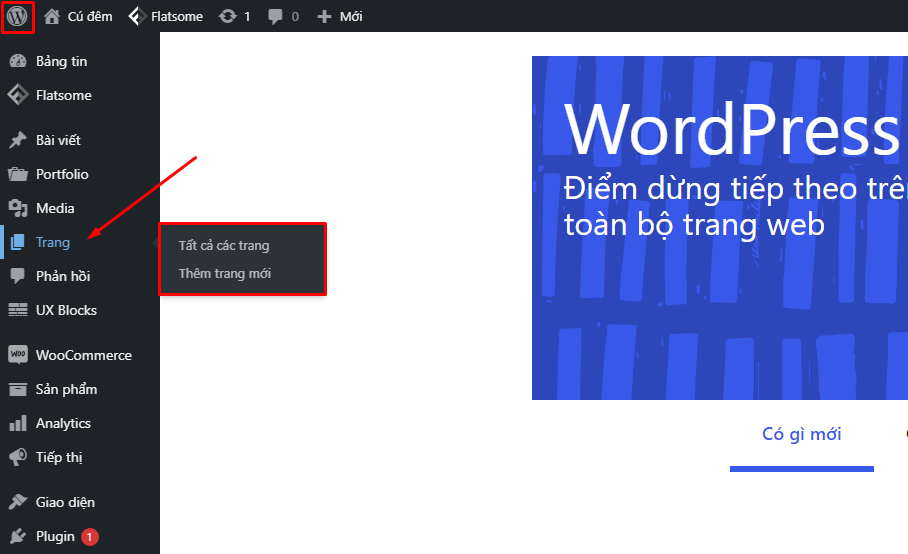Open Flatsome menu in top admin bar
This screenshot has height=554, width=908.
[177, 16]
